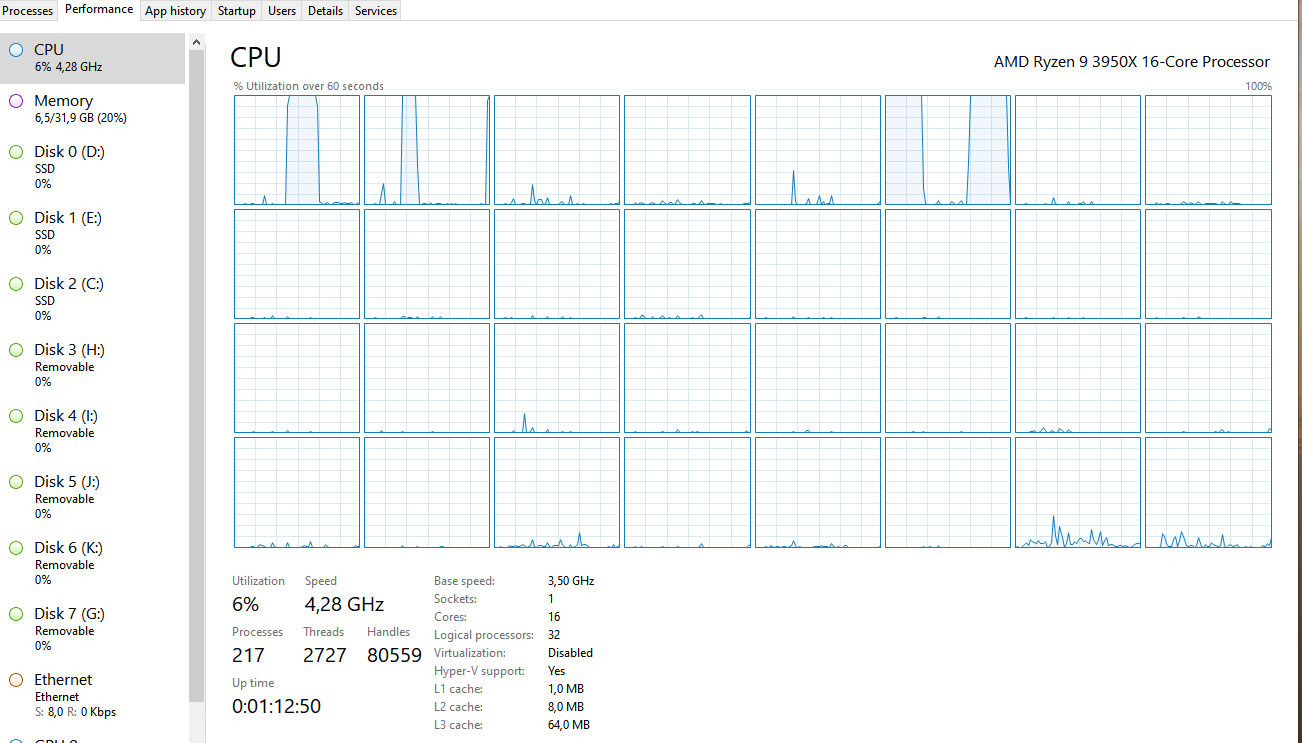Open the Details tab
The width and height of the screenshot is (1302, 743).
point(325,11)
